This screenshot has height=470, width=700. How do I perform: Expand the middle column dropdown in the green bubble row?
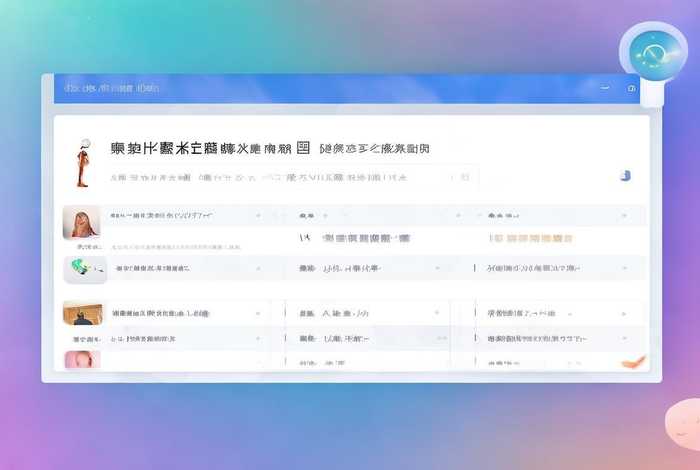tap(438, 268)
